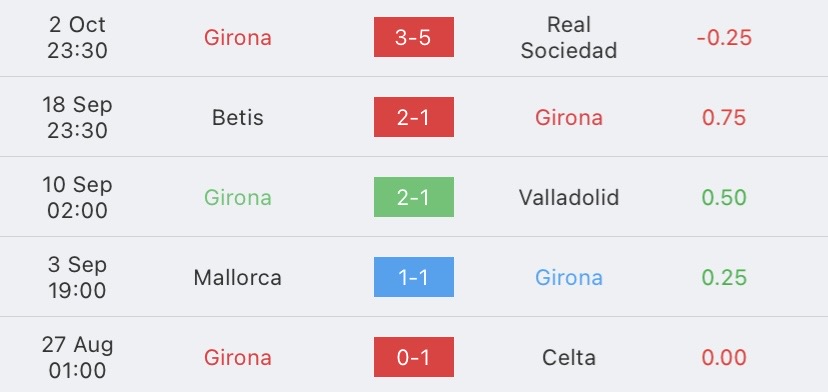This screenshot has height=392, width=828.
Task: Select Valladolid team name
Action: point(569,197)
